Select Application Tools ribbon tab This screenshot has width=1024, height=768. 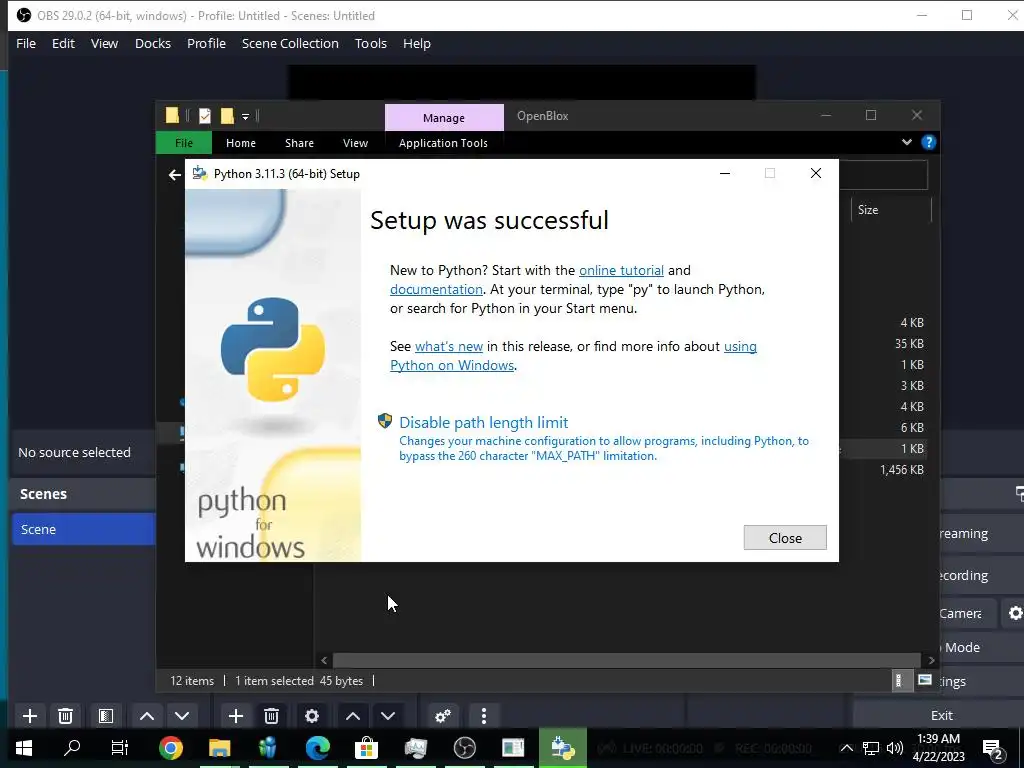click(443, 143)
